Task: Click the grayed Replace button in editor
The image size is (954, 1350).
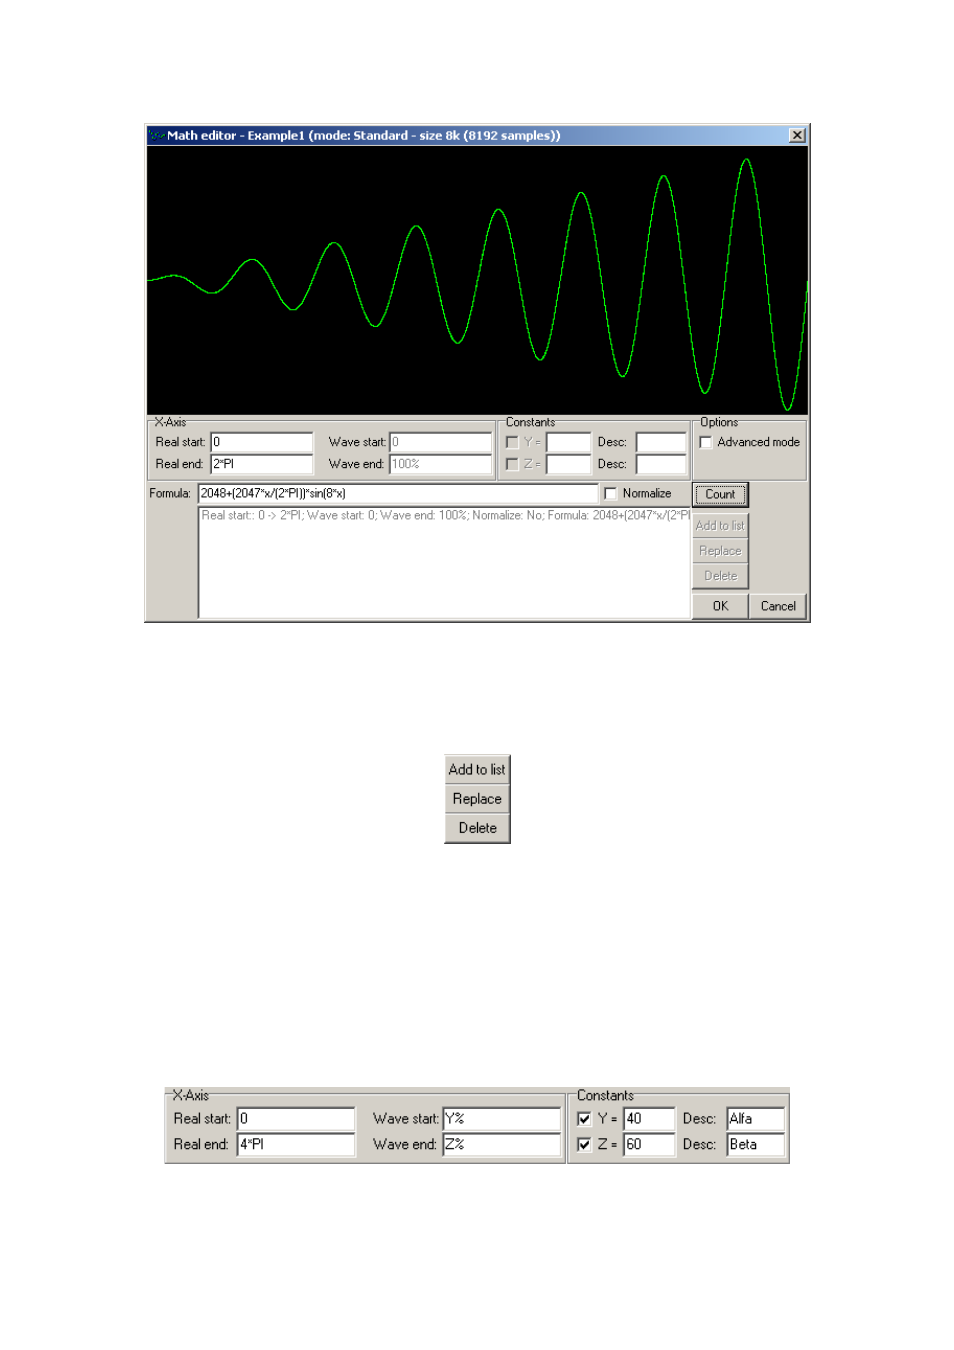Action: point(720,551)
